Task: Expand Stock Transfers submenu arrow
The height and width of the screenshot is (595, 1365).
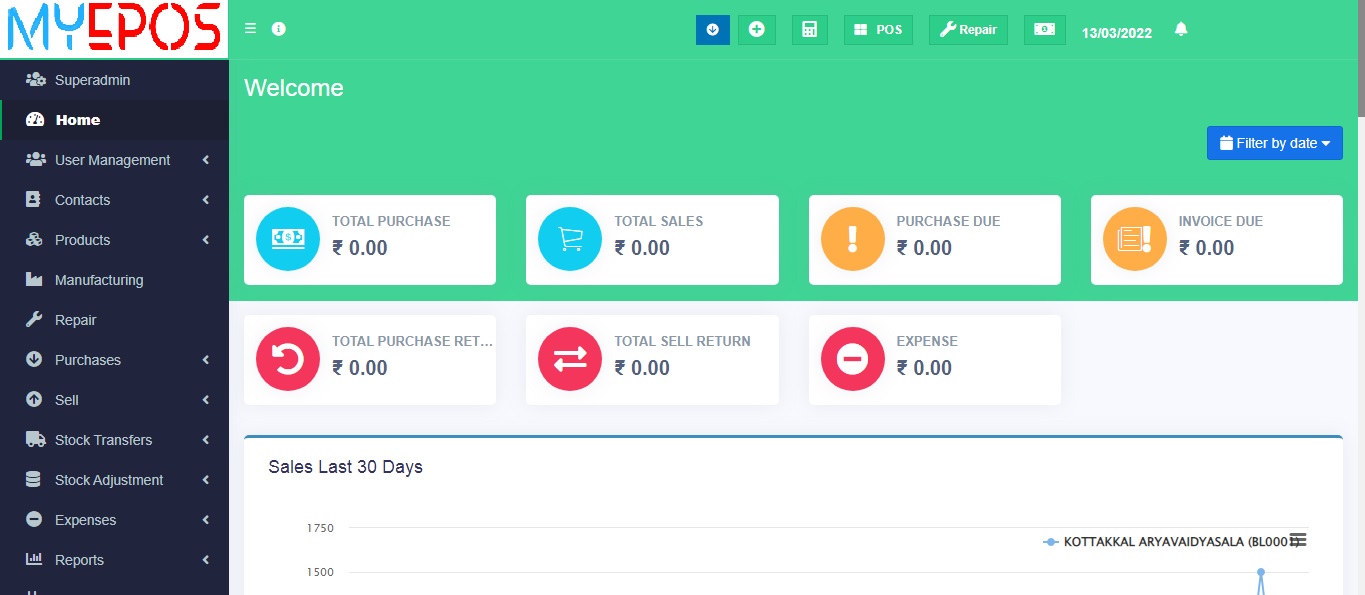Action: coord(205,440)
